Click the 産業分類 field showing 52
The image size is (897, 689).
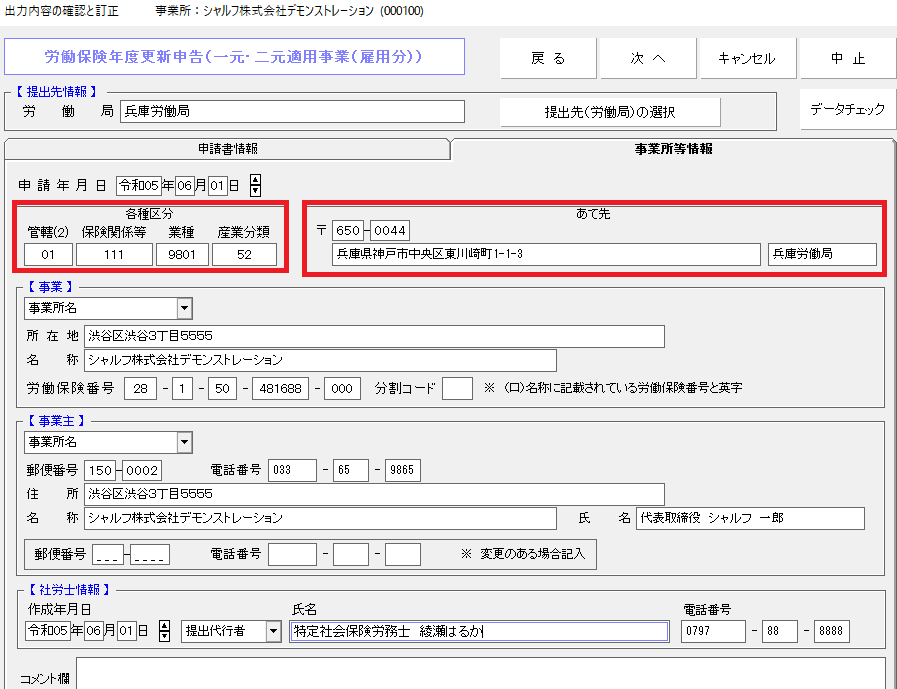click(x=244, y=254)
